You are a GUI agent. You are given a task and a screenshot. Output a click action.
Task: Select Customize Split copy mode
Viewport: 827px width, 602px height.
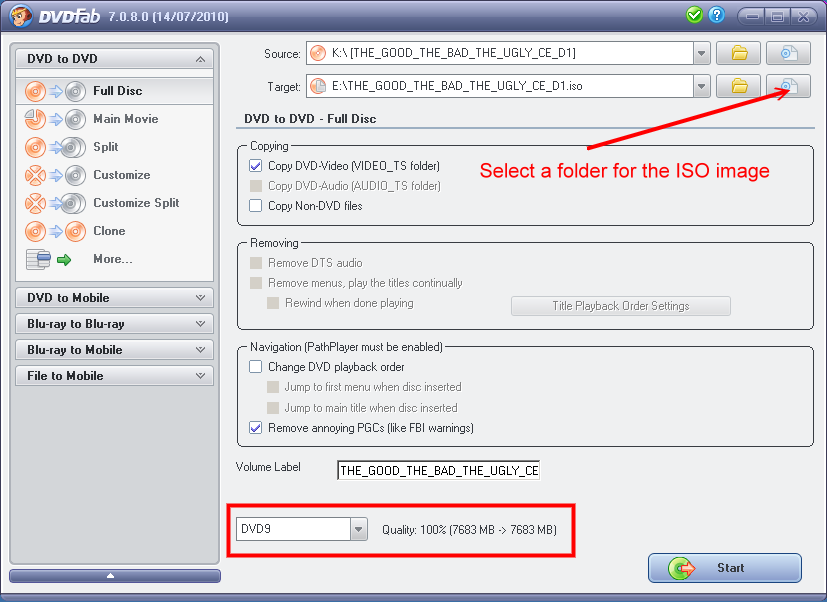(114, 203)
